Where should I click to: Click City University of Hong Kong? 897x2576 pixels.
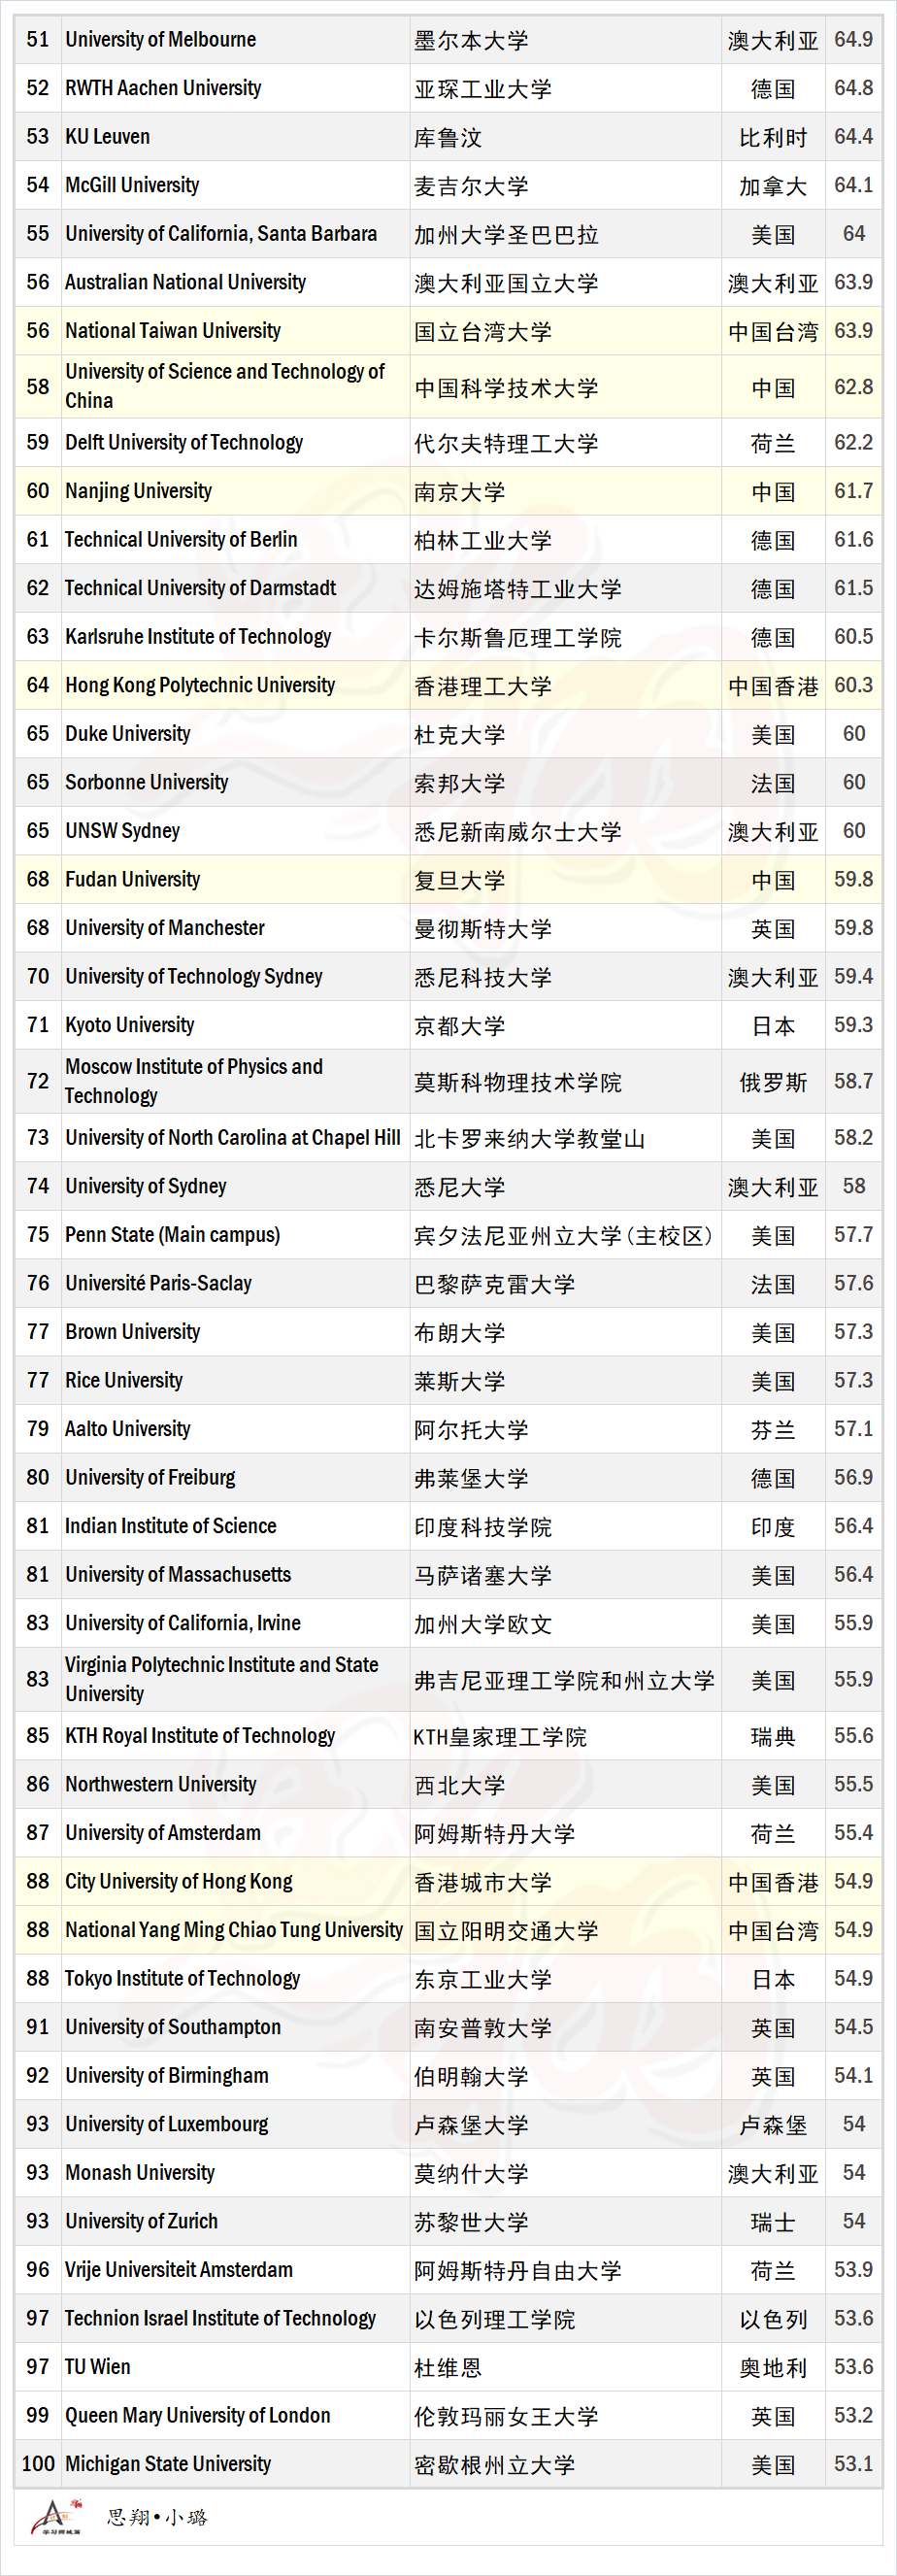(179, 1882)
